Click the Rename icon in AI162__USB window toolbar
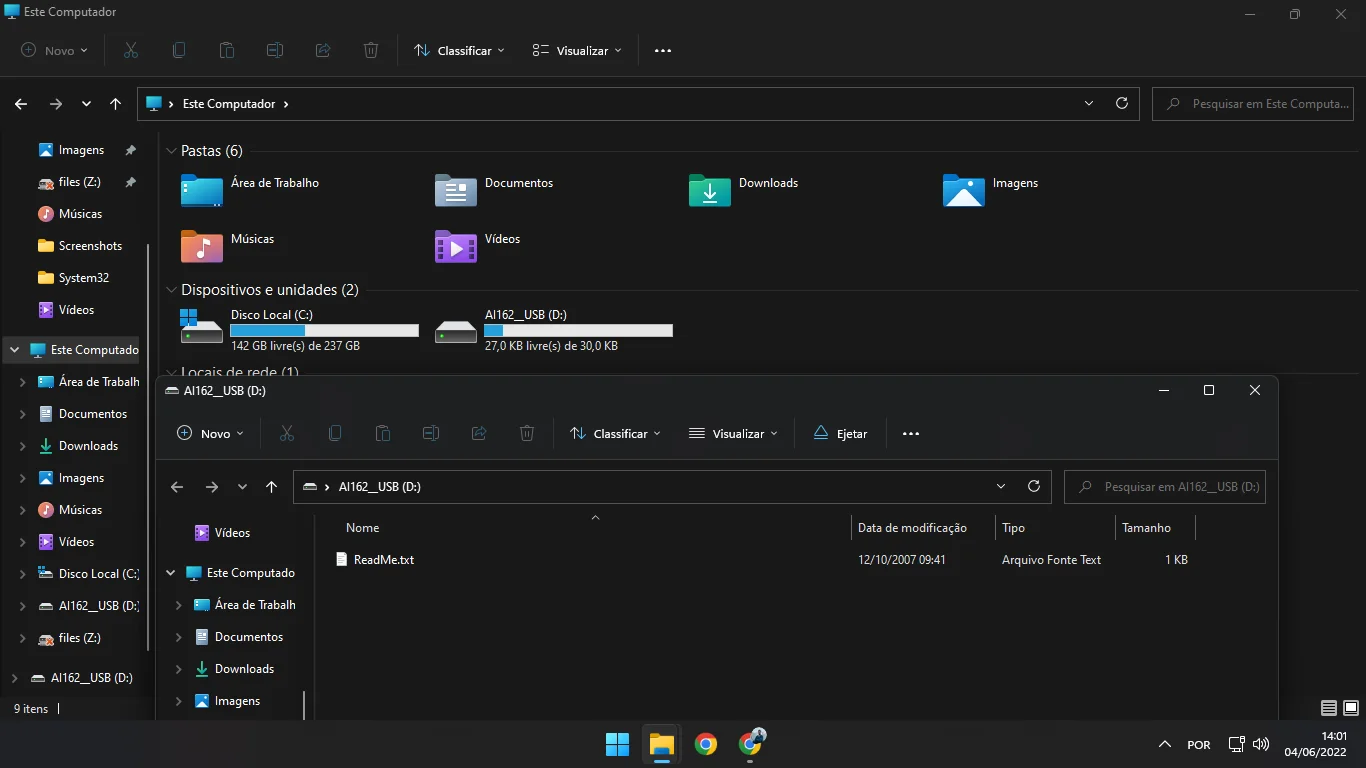Image resolution: width=1366 pixels, height=768 pixels. tap(431, 433)
